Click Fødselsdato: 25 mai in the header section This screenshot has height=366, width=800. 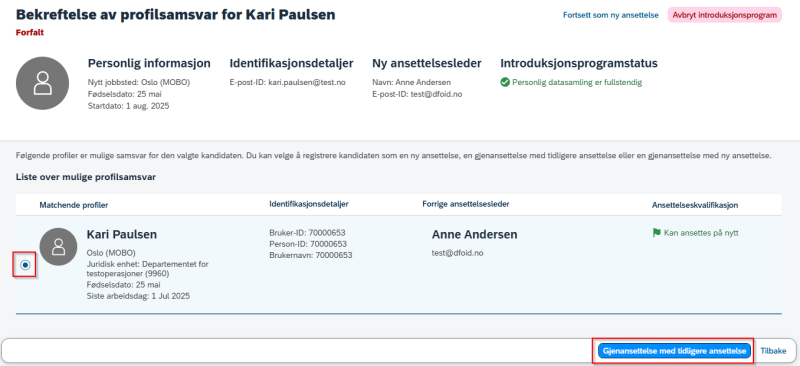coord(125,94)
